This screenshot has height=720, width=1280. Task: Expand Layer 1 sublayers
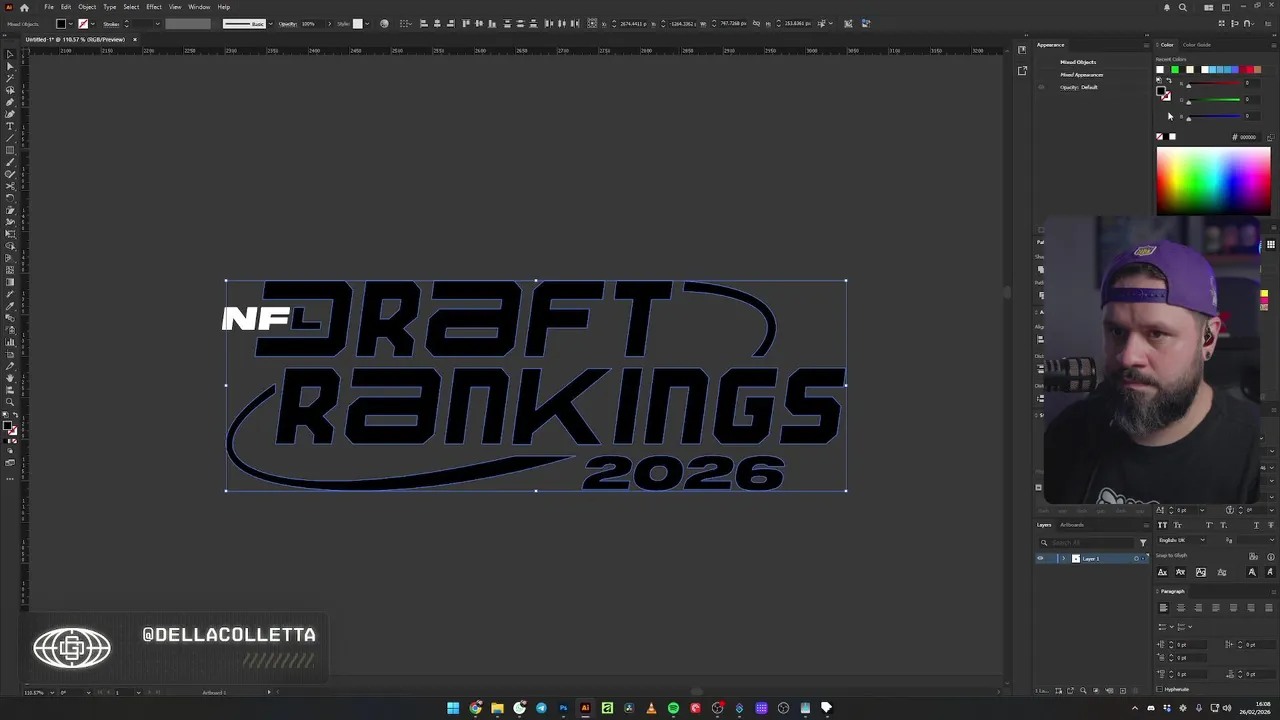click(x=1063, y=558)
